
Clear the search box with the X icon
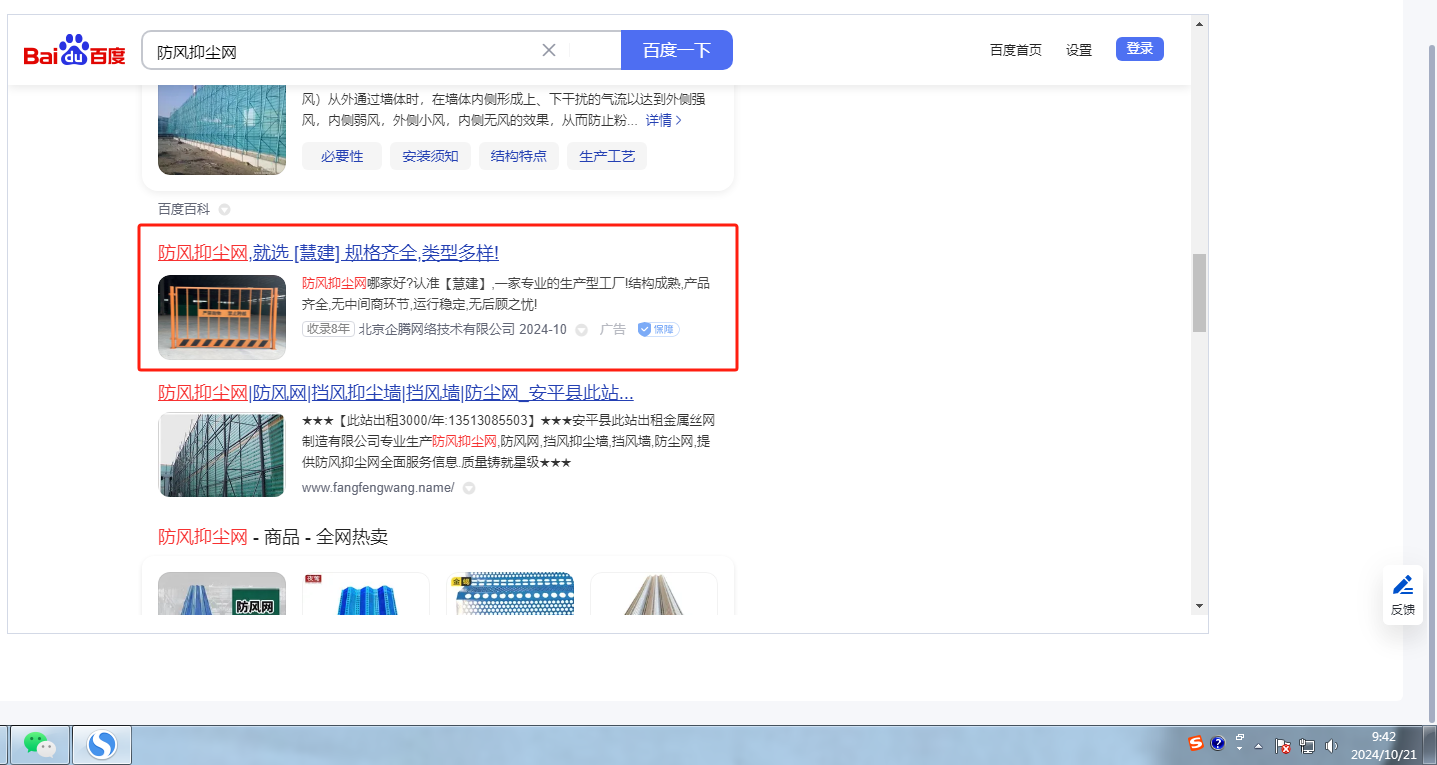point(549,50)
